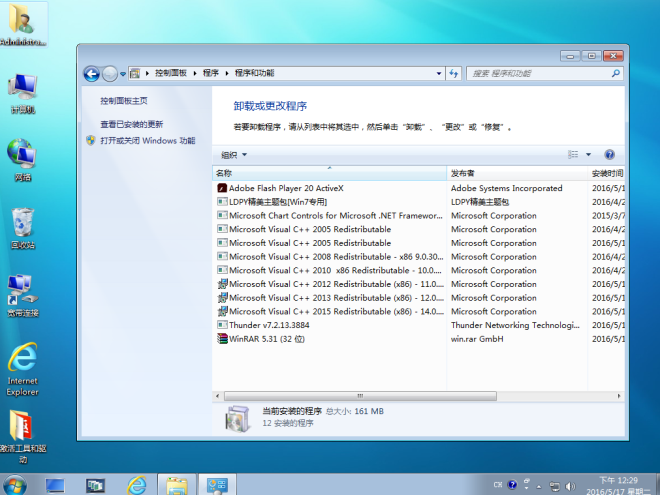Open the 组织 dropdown menu
This screenshot has width=660, height=495.
tap(234, 155)
